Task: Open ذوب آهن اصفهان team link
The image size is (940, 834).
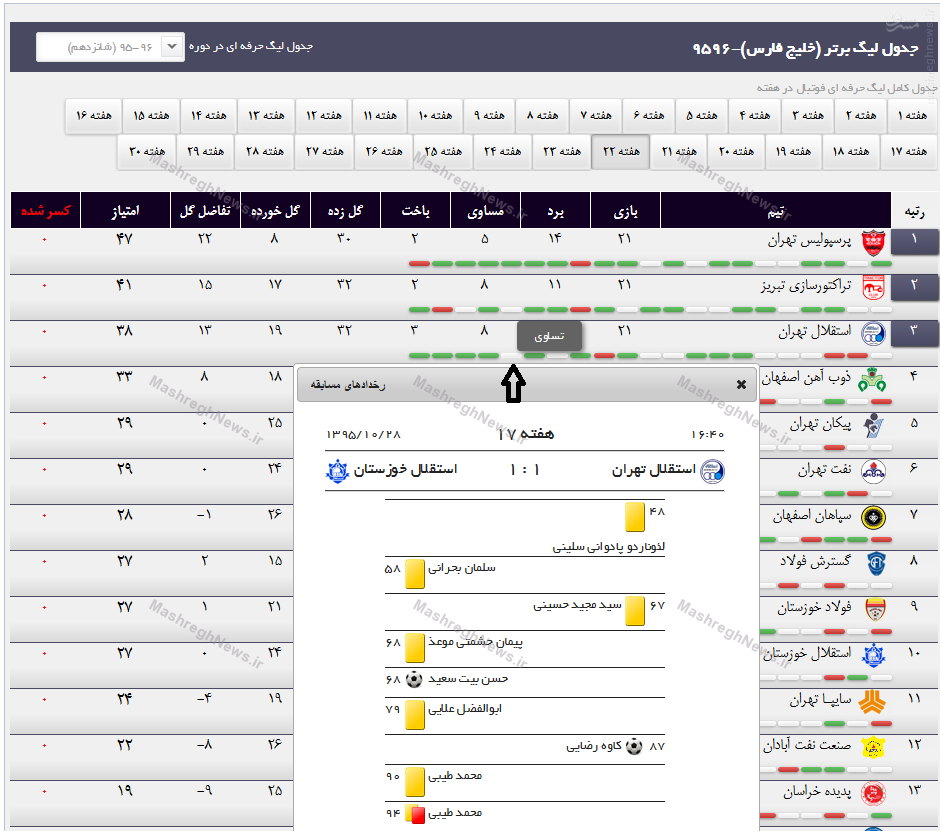Action: point(806,378)
